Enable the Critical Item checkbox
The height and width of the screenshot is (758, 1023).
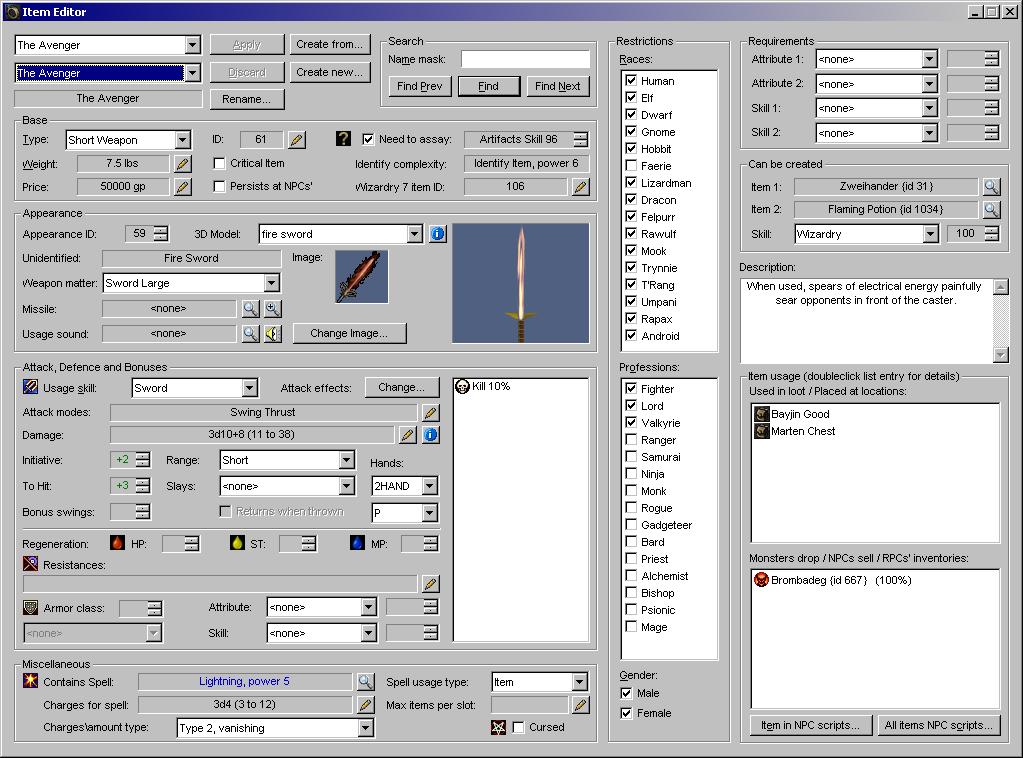(x=220, y=163)
